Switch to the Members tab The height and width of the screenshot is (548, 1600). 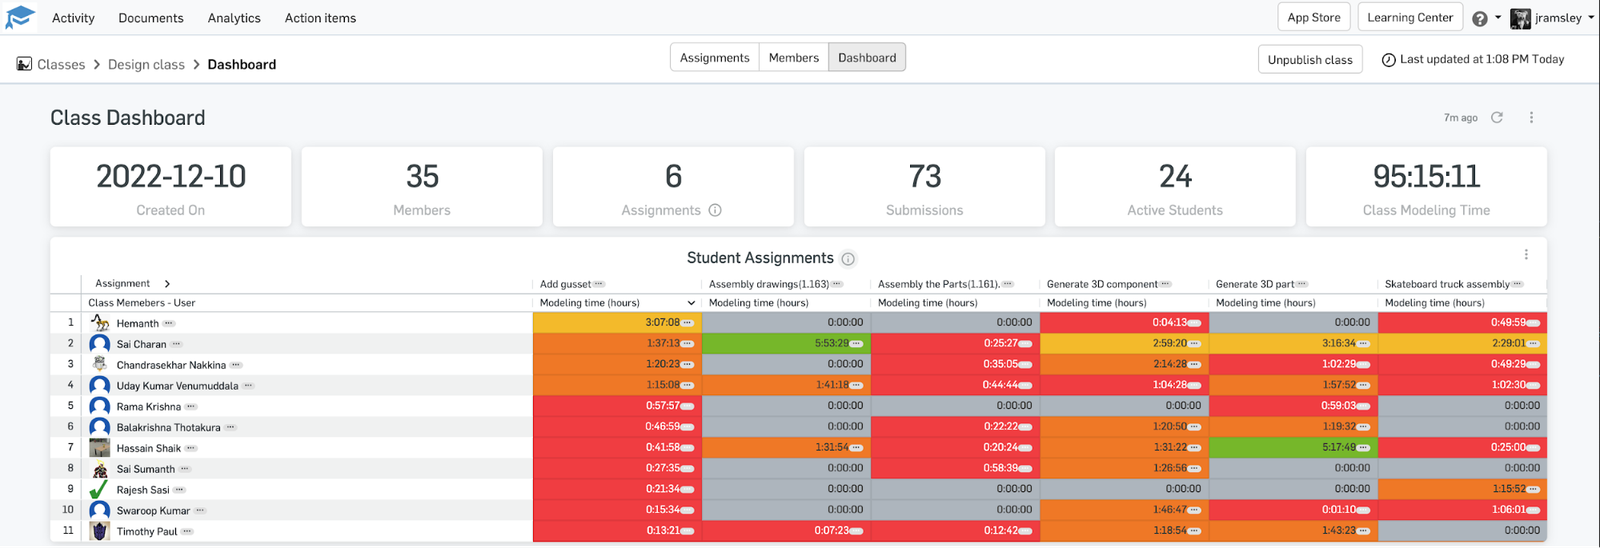[793, 58]
